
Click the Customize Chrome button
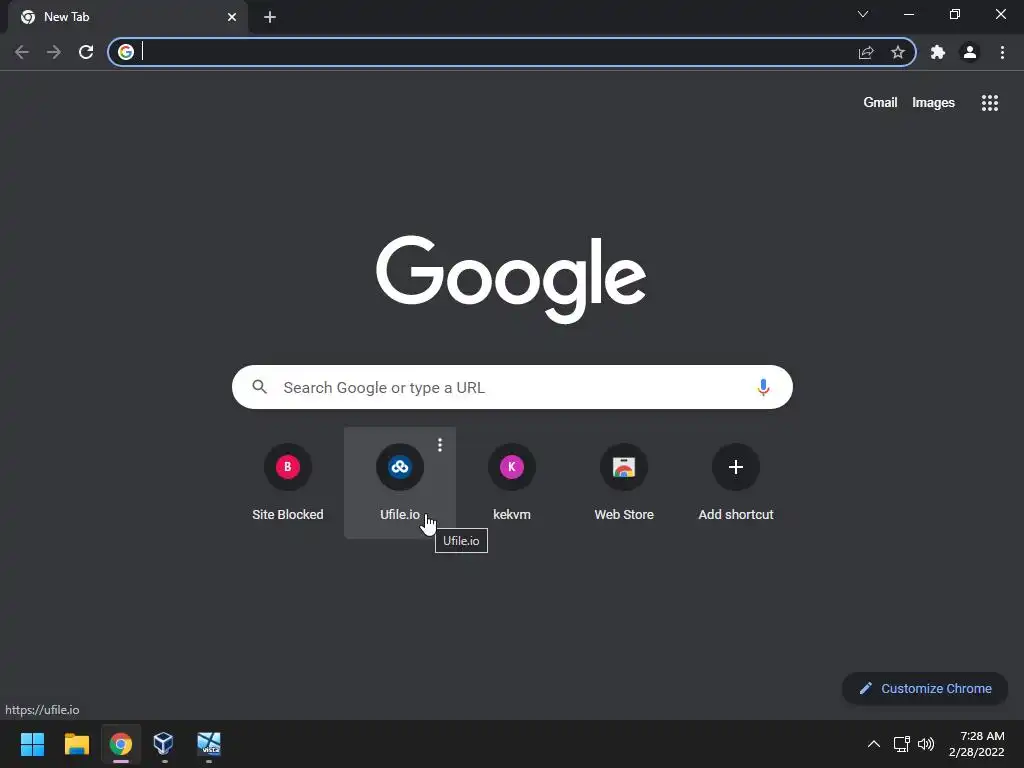click(x=925, y=688)
